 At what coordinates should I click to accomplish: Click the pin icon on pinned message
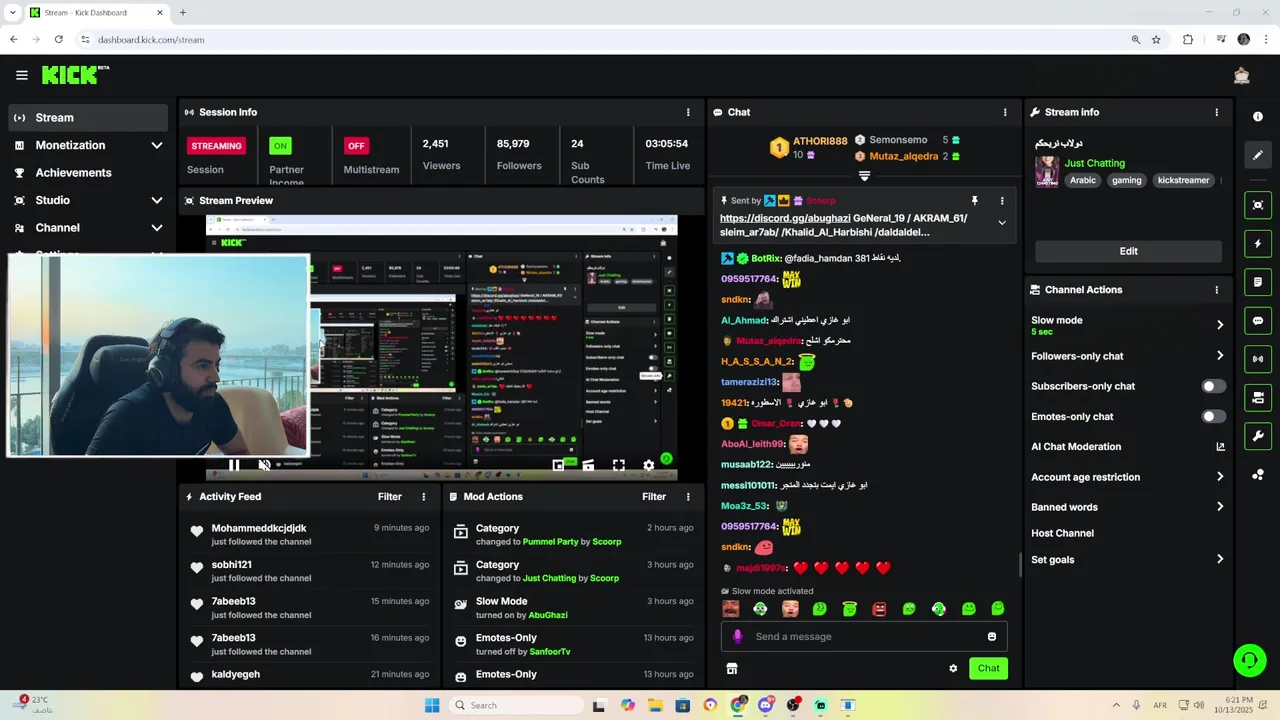pyautogui.click(x=974, y=201)
